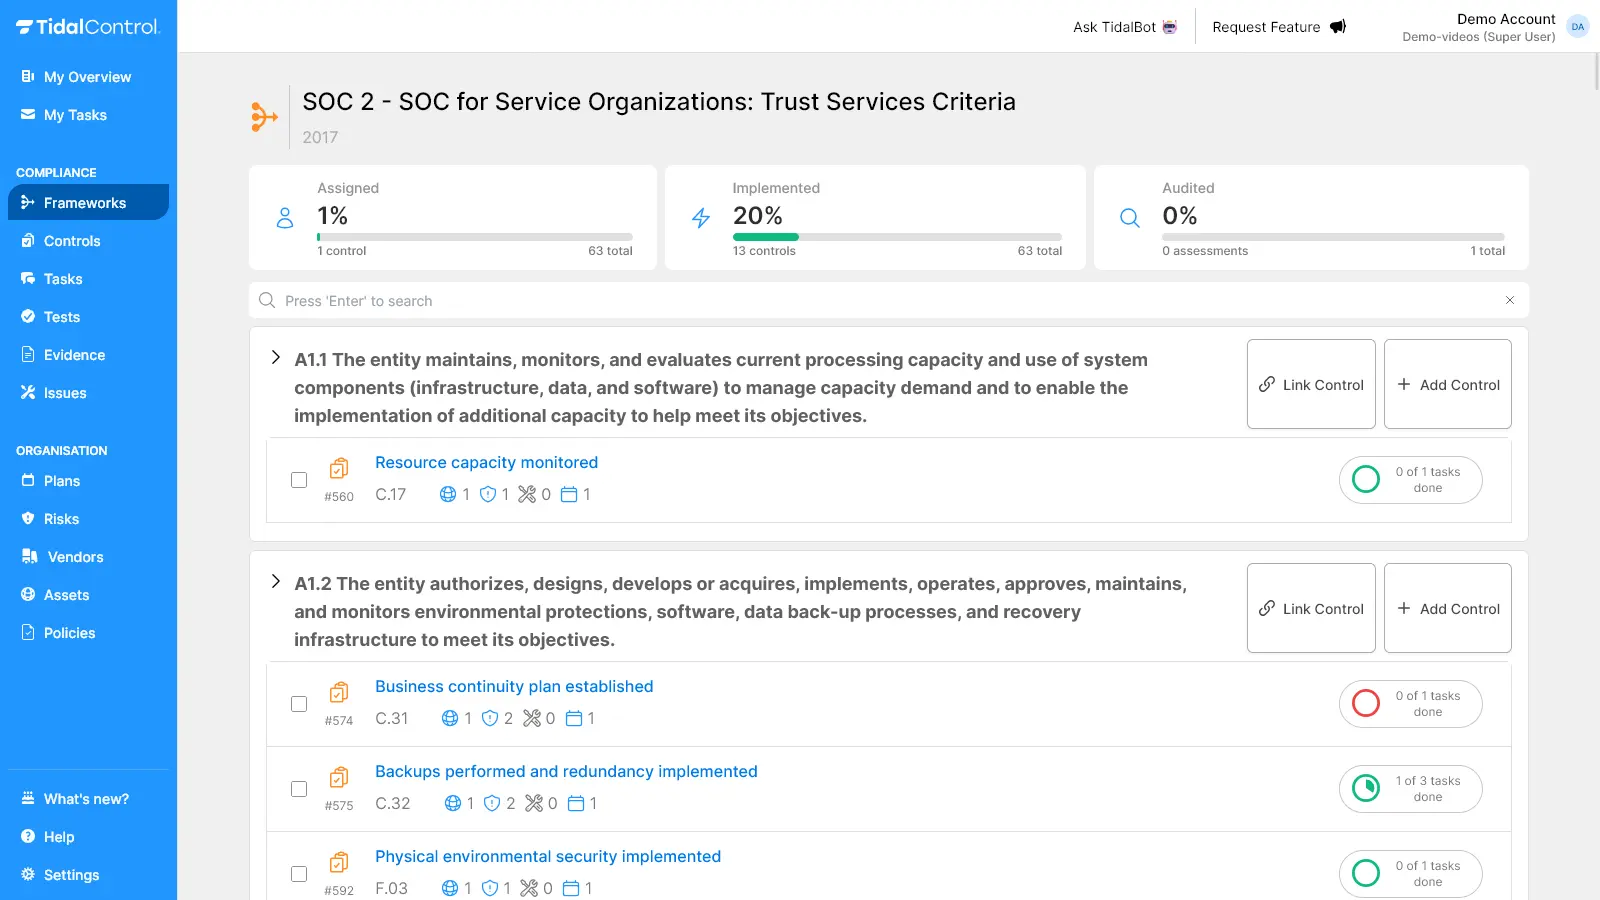Expand the A1.1 criteria section
The image size is (1600, 900).
[x=276, y=358]
